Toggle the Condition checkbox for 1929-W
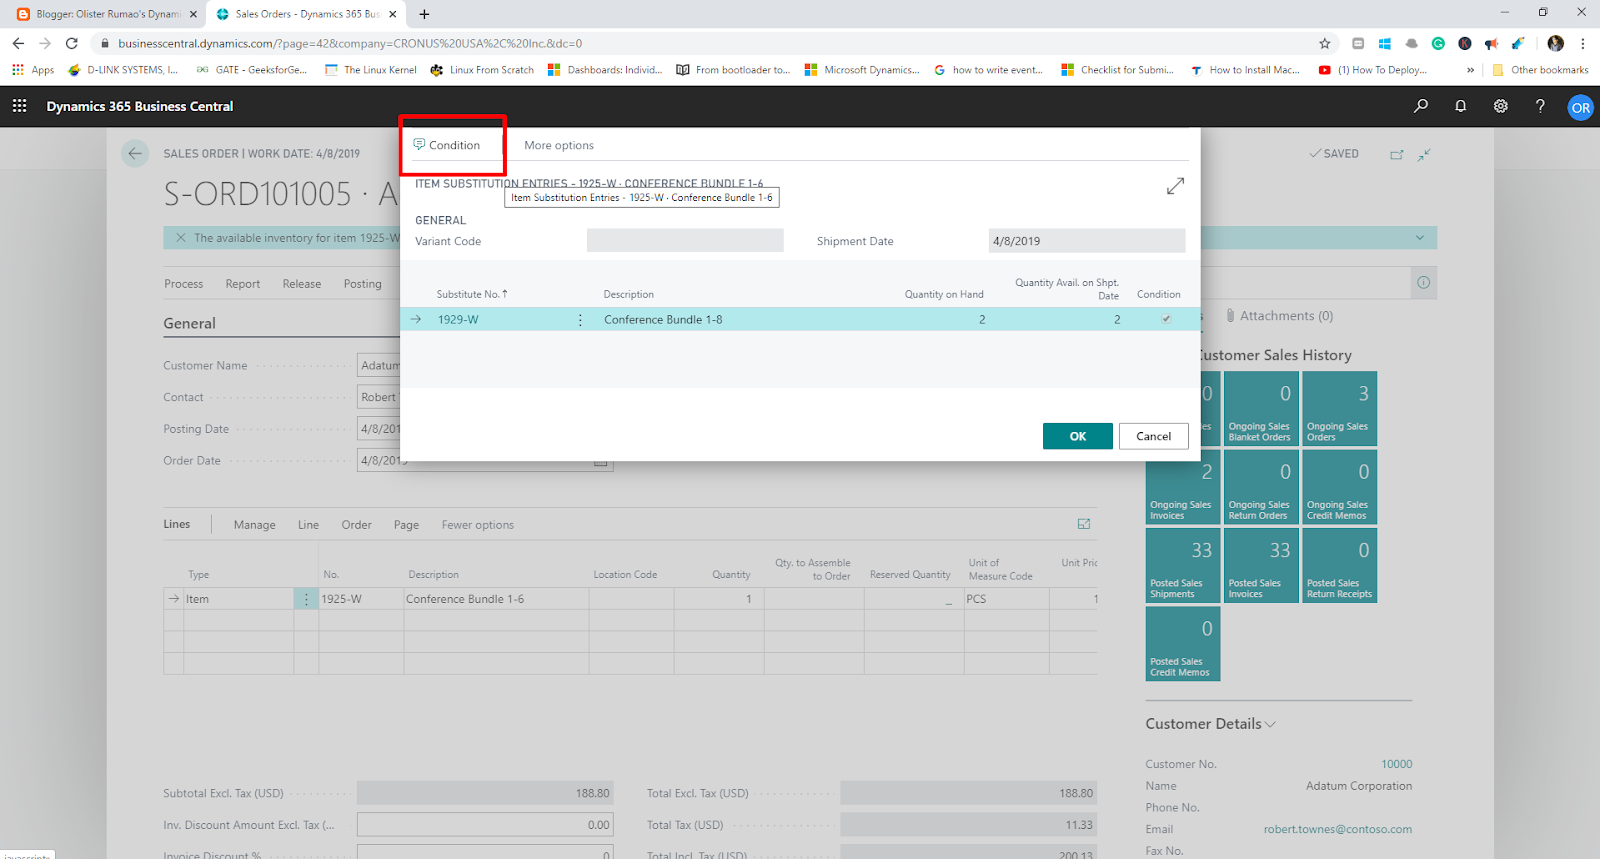The width and height of the screenshot is (1600, 859). (1166, 319)
